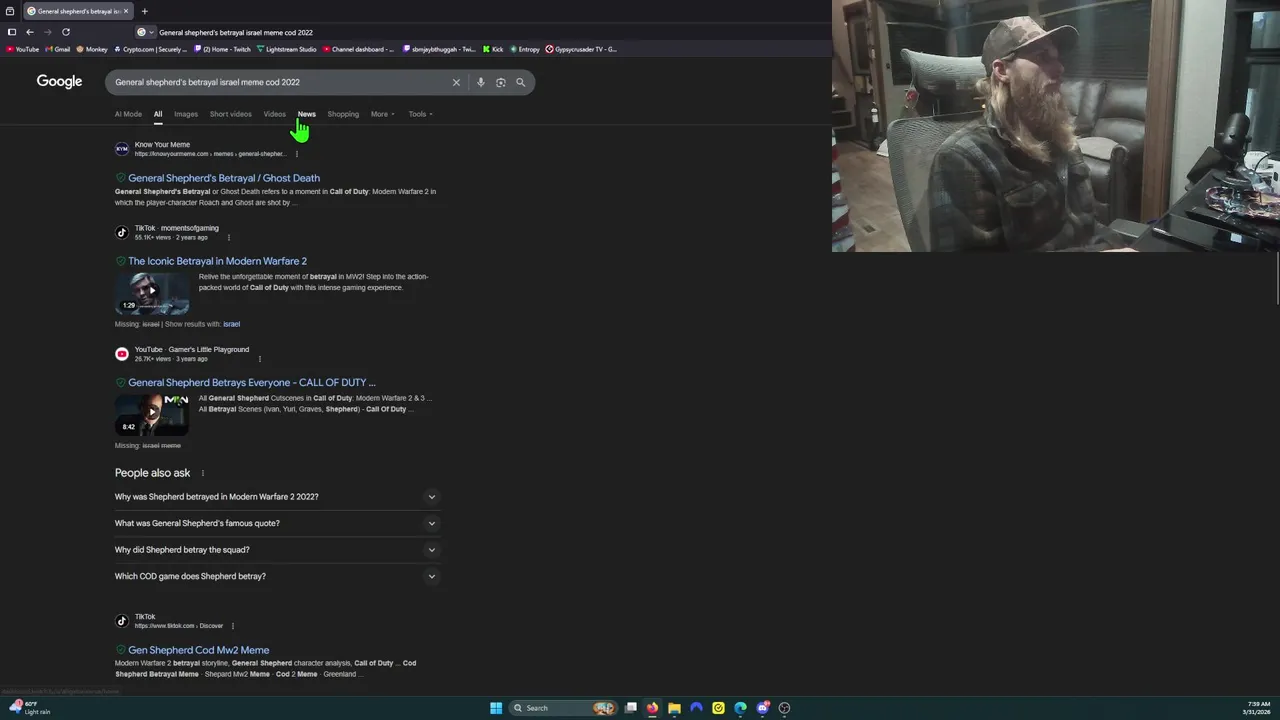The image size is (1280, 720).
Task: Open a new tab with the plus icon
Action: [144, 11]
